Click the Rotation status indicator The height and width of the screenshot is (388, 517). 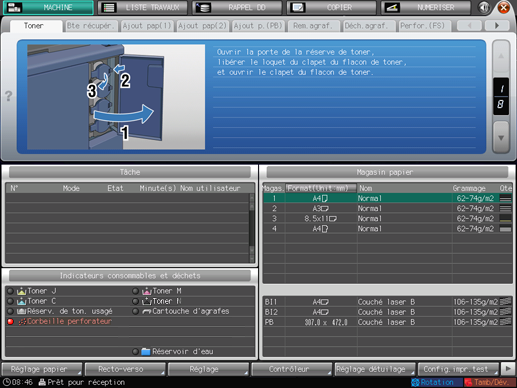point(437,382)
